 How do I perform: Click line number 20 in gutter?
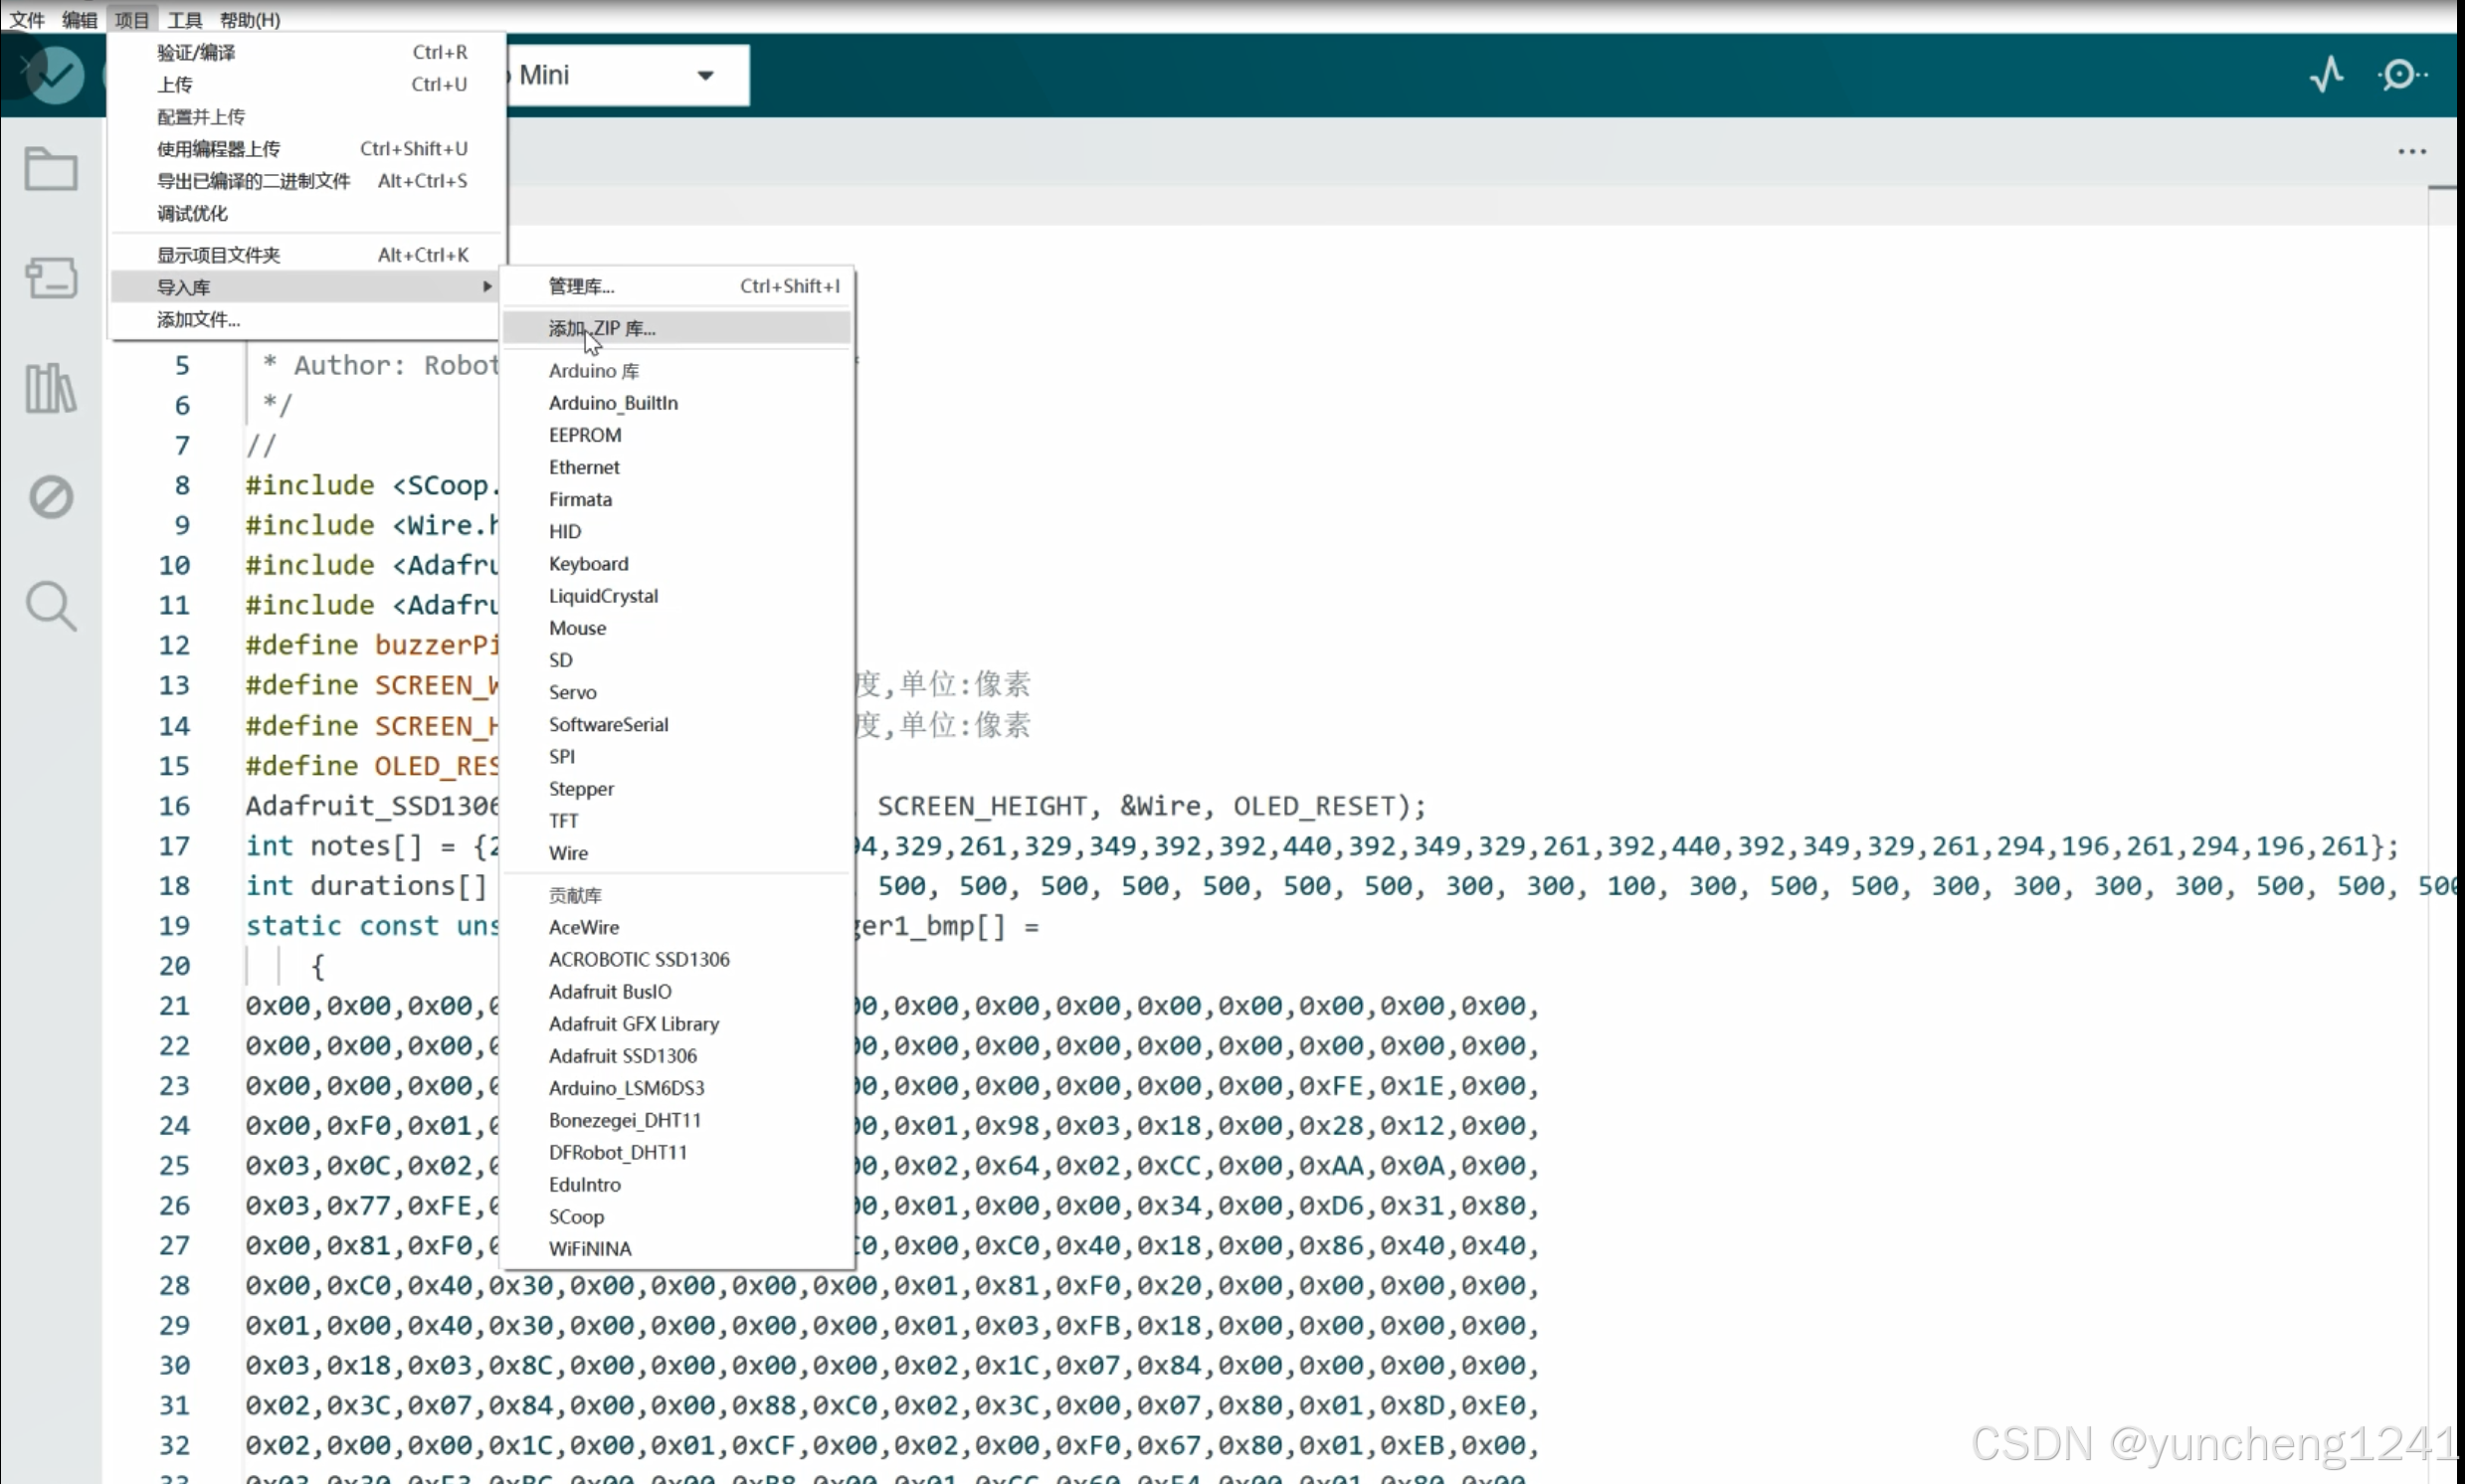tap(174, 966)
